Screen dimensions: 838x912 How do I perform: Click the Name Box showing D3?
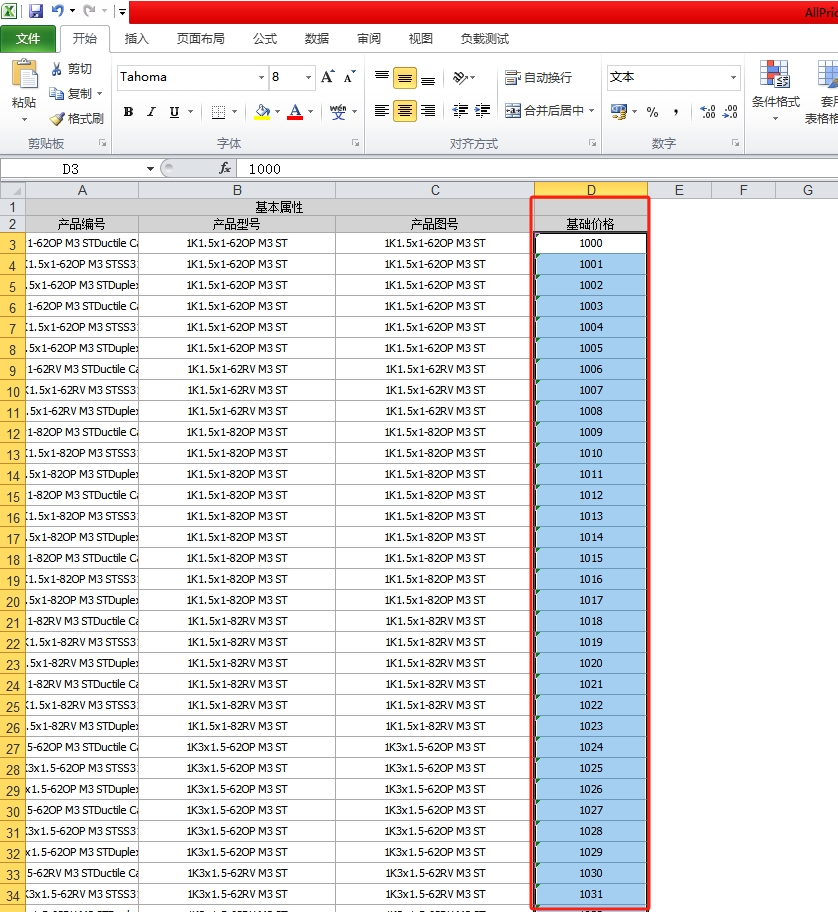[71, 169]
